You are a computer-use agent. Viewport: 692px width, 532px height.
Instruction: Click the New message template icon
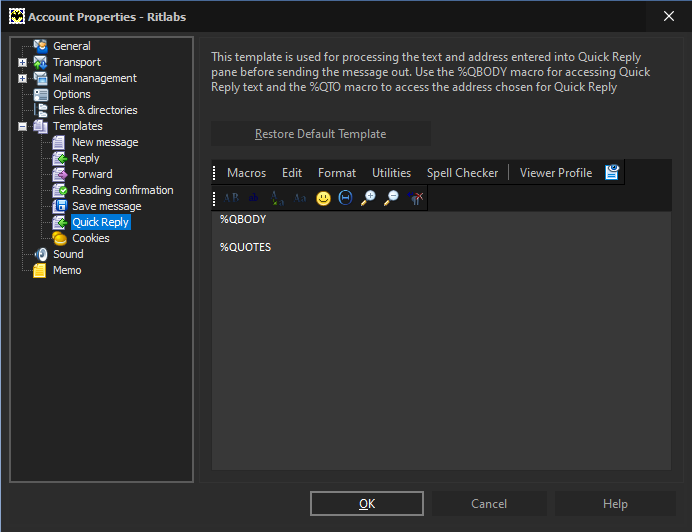tap(59, 143)
